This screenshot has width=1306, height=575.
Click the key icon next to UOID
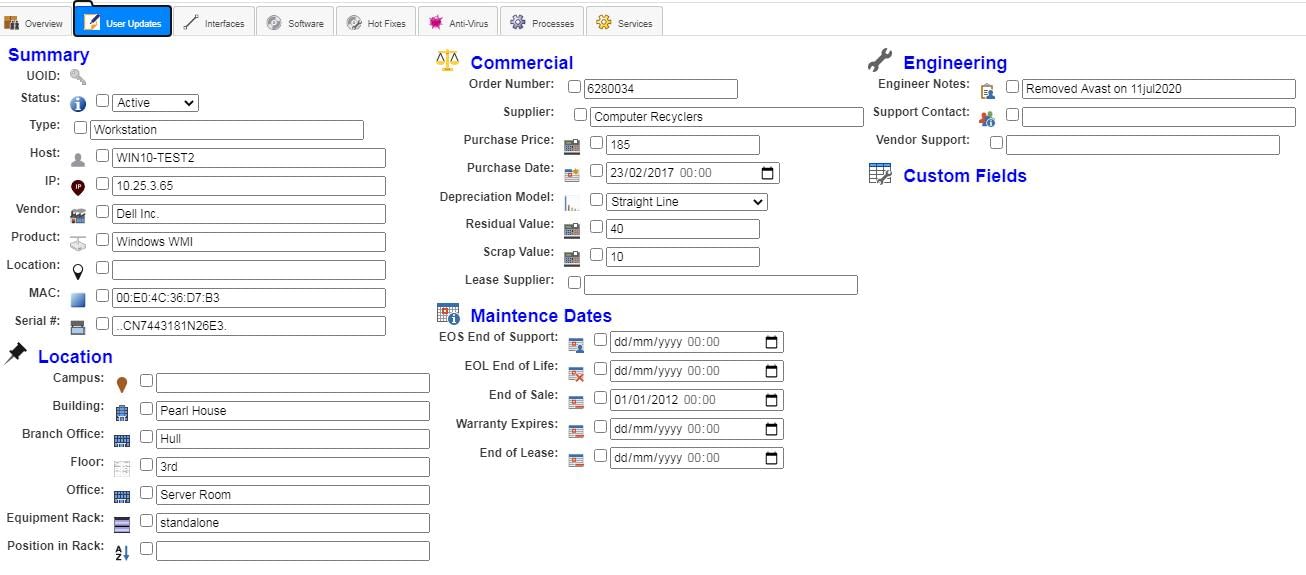[x=78, y=77]
